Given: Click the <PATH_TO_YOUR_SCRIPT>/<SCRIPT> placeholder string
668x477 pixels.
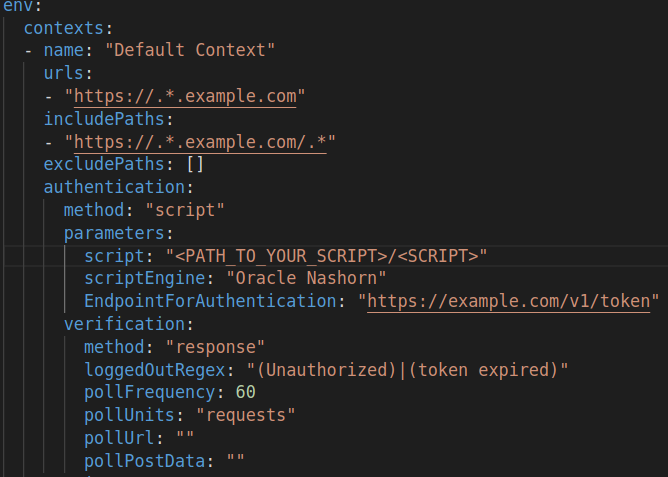Looking at the screenshot, I should pyautogui.click(x=327, y=255).
